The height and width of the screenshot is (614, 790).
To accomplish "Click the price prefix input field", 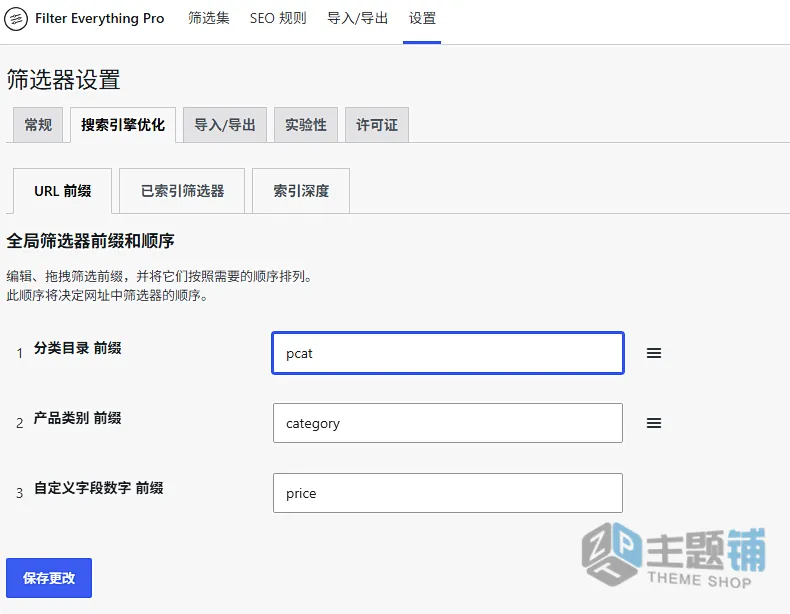I will (448, 493).
